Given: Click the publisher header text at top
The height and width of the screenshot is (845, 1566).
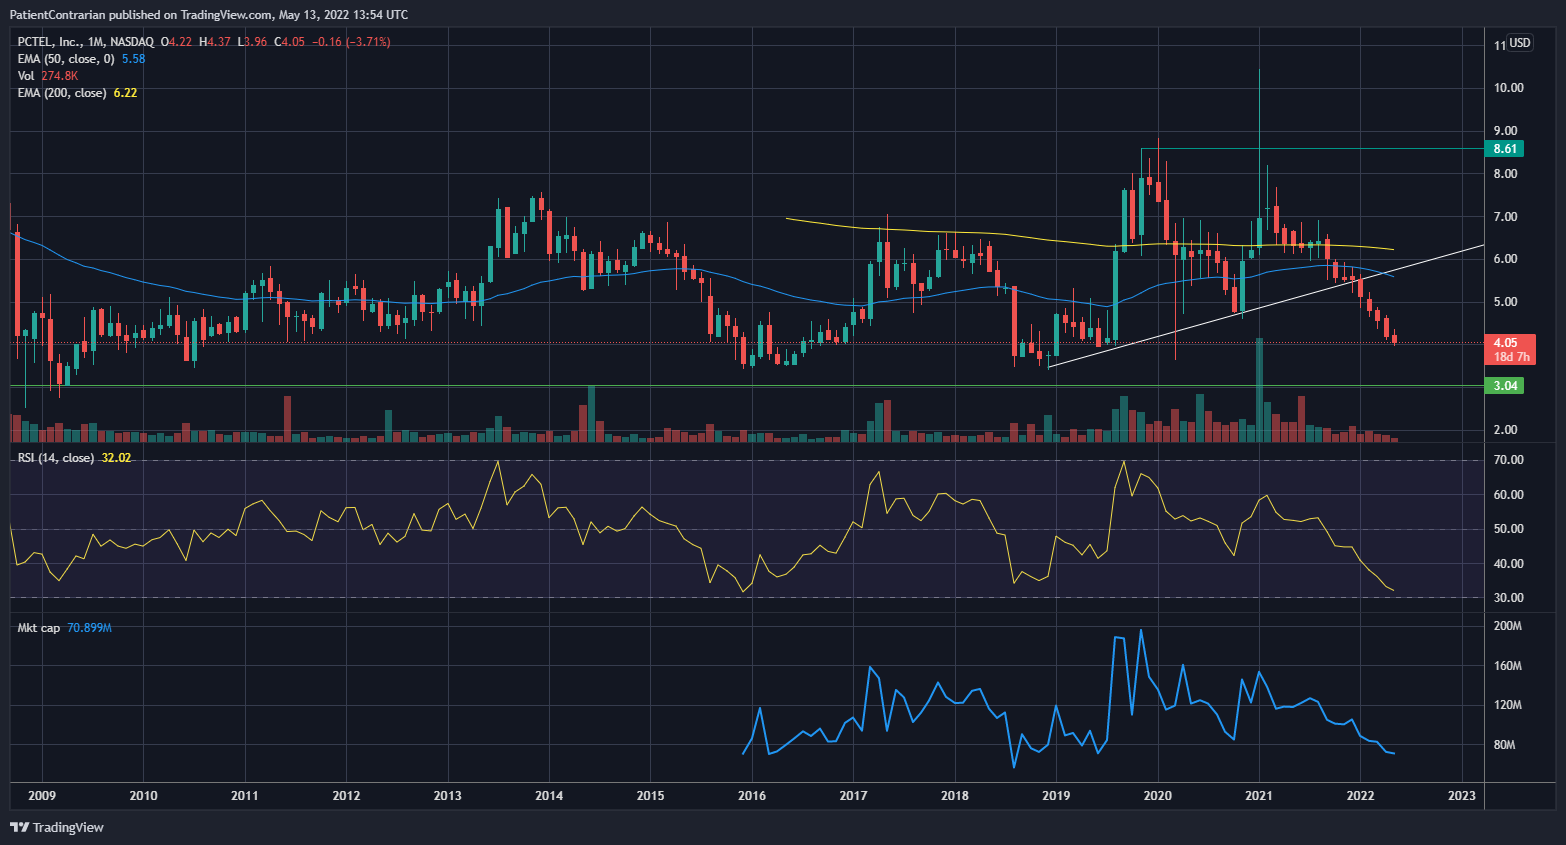Looking at the screenshot, I should coord(209,15).
